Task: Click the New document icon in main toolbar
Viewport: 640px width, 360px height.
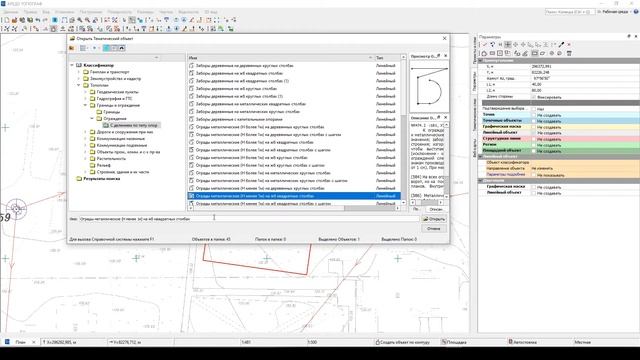Action: [7, 20]
